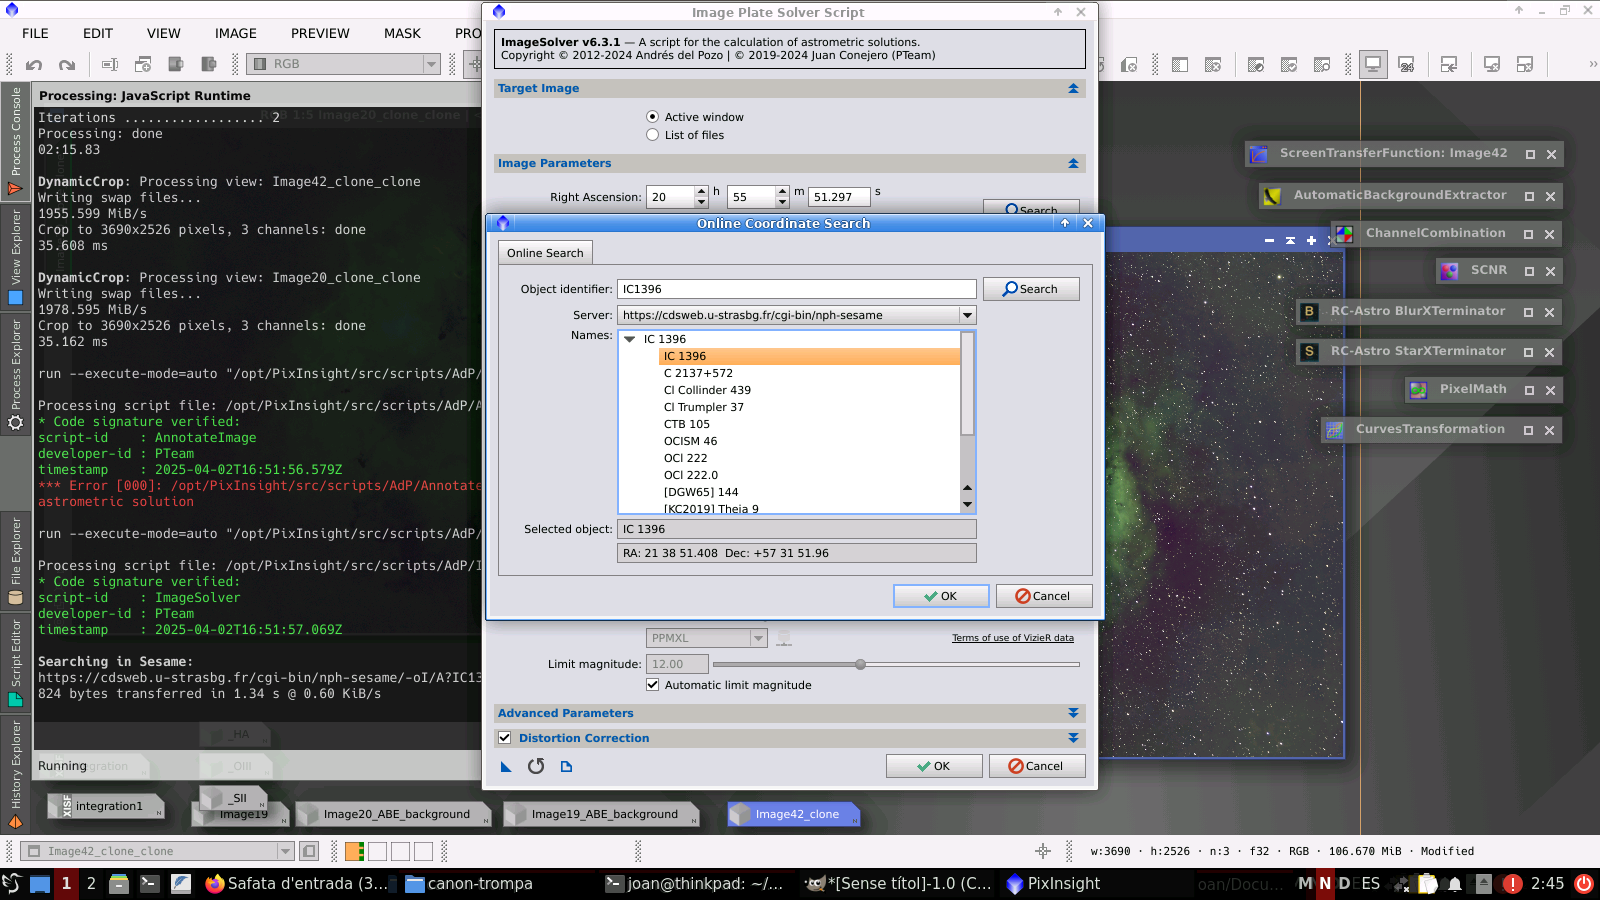Image resolution: width=1600 pixels, height=900 pixels.
Task: Open the Server URL dropdown
Action: click(967, 315)
